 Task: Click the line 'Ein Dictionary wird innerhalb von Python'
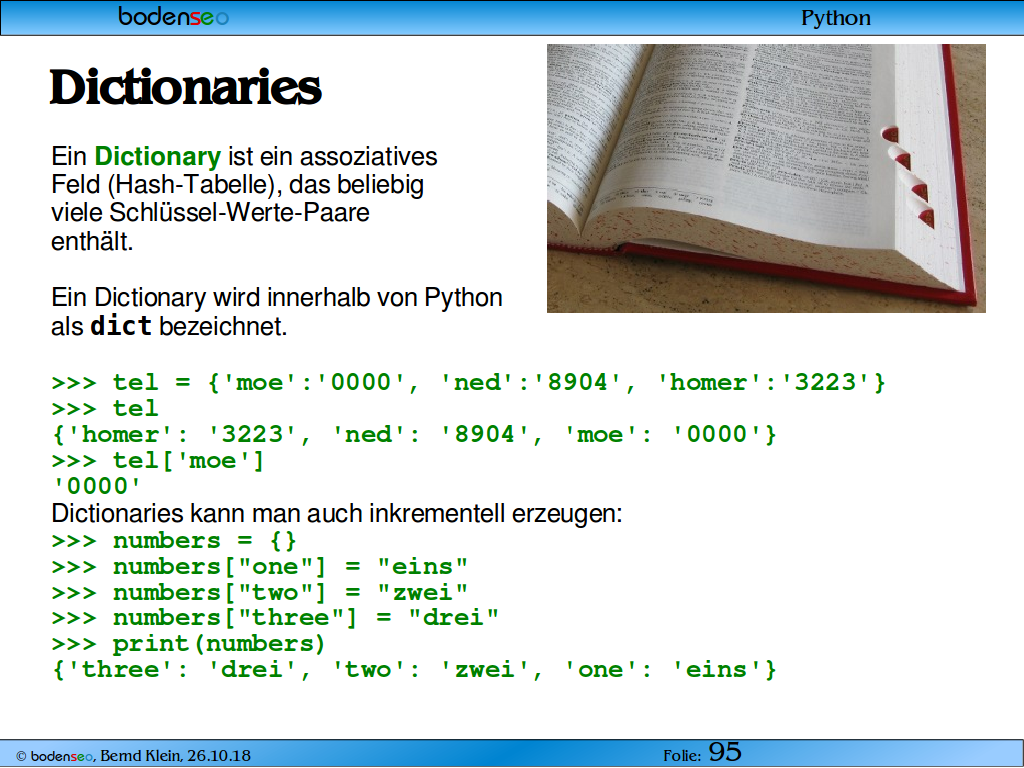(x=277, y=298)
